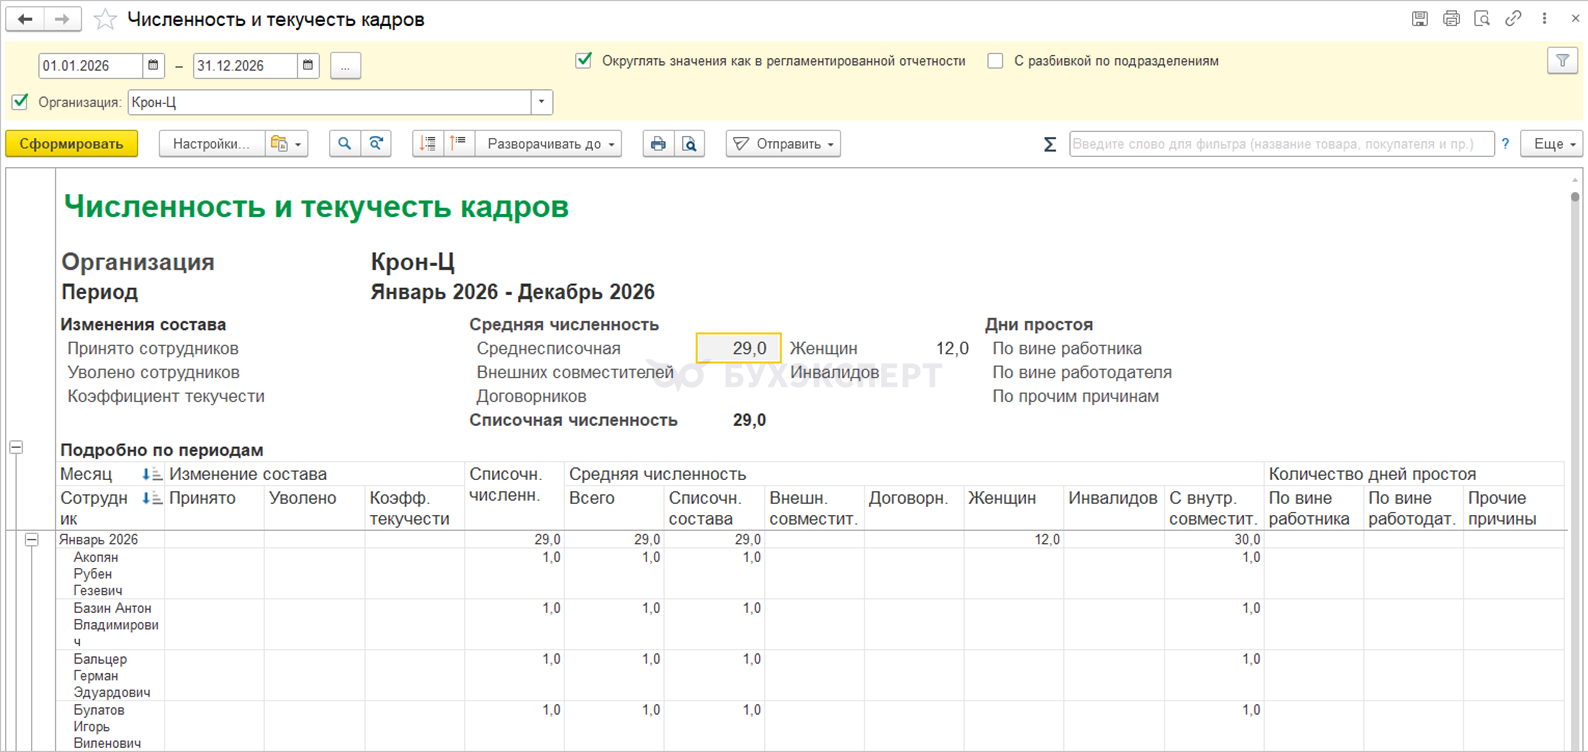Open the Организация dropdown list
The width and height of the screenshot is (1588, 752).
pyautogui.click(x=541, y=102)
